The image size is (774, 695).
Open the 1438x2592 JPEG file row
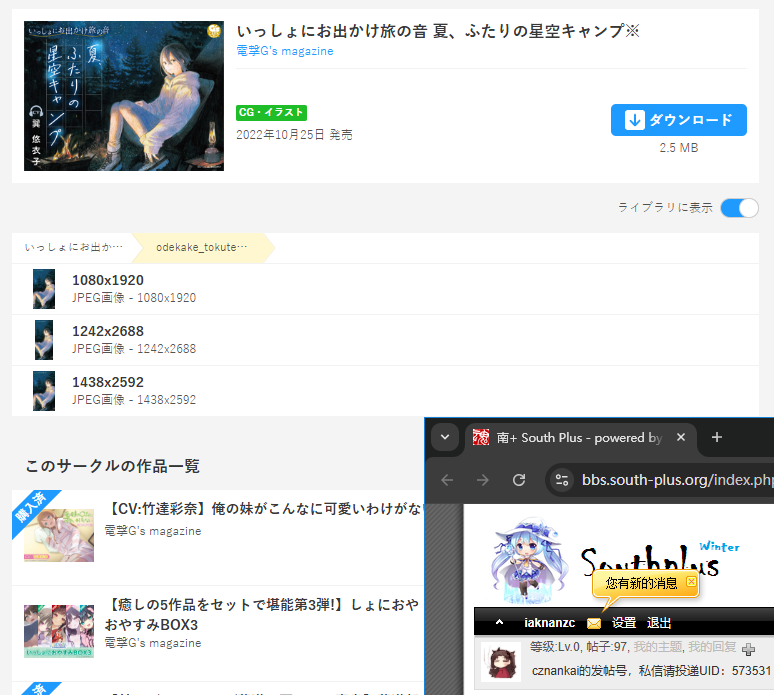(385, 391)
